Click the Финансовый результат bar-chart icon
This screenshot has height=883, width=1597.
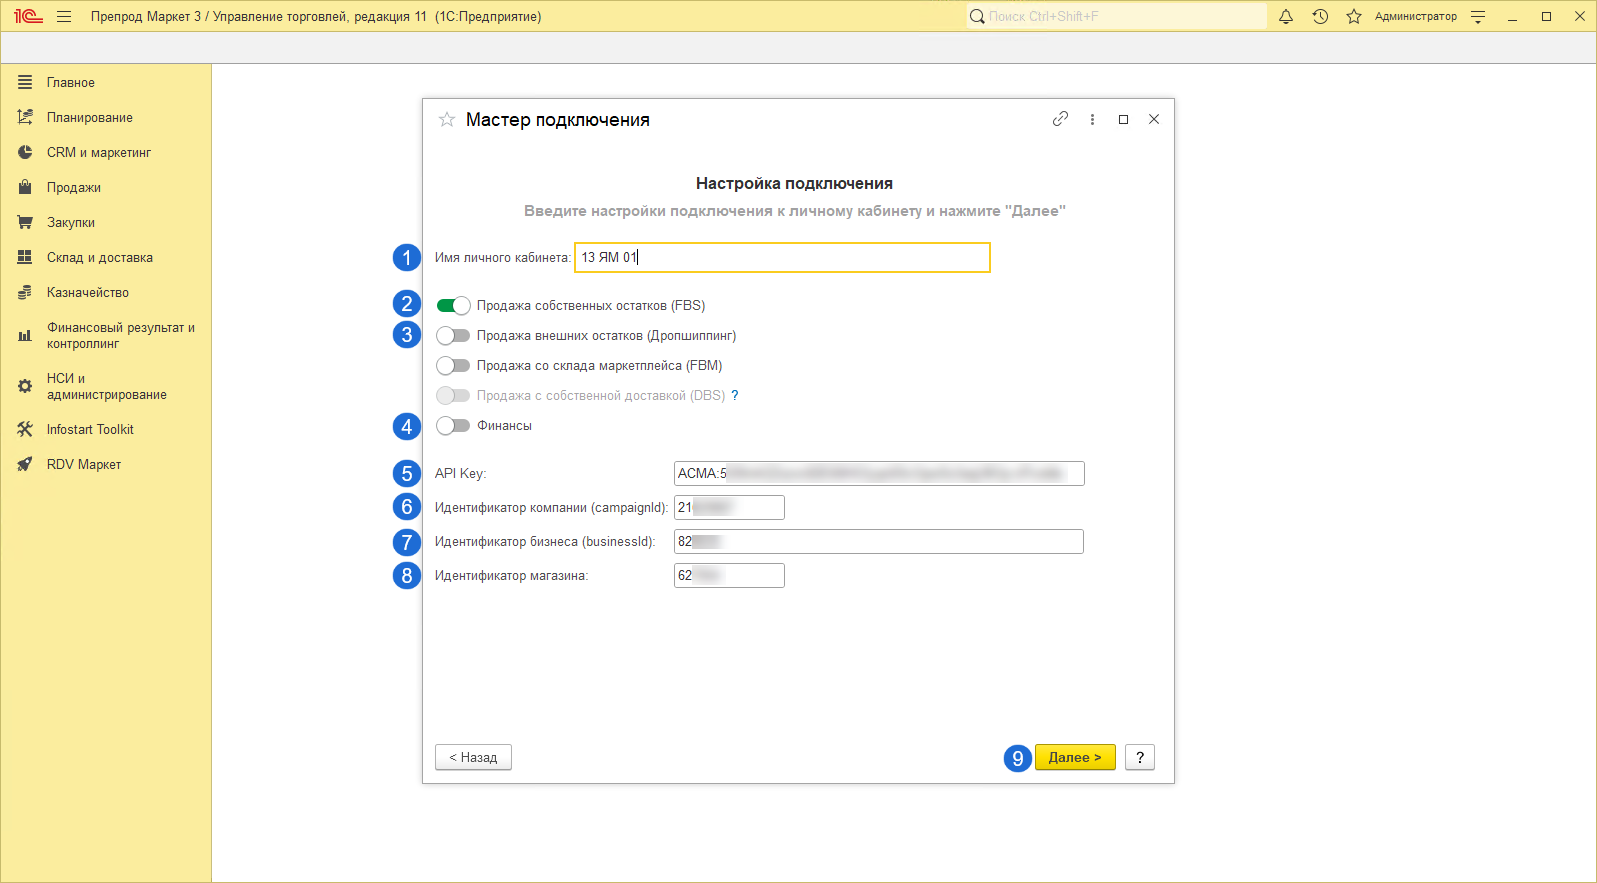tap(25, 335)
